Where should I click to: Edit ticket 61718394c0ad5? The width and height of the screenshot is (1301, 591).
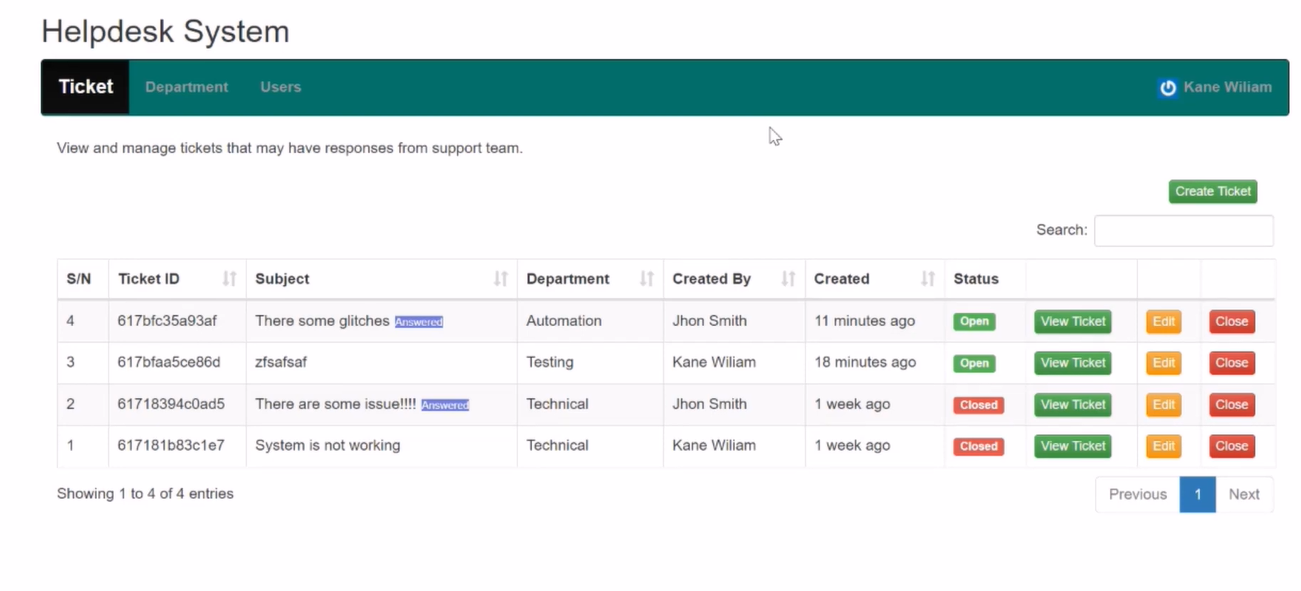[x=1163, y=405]
